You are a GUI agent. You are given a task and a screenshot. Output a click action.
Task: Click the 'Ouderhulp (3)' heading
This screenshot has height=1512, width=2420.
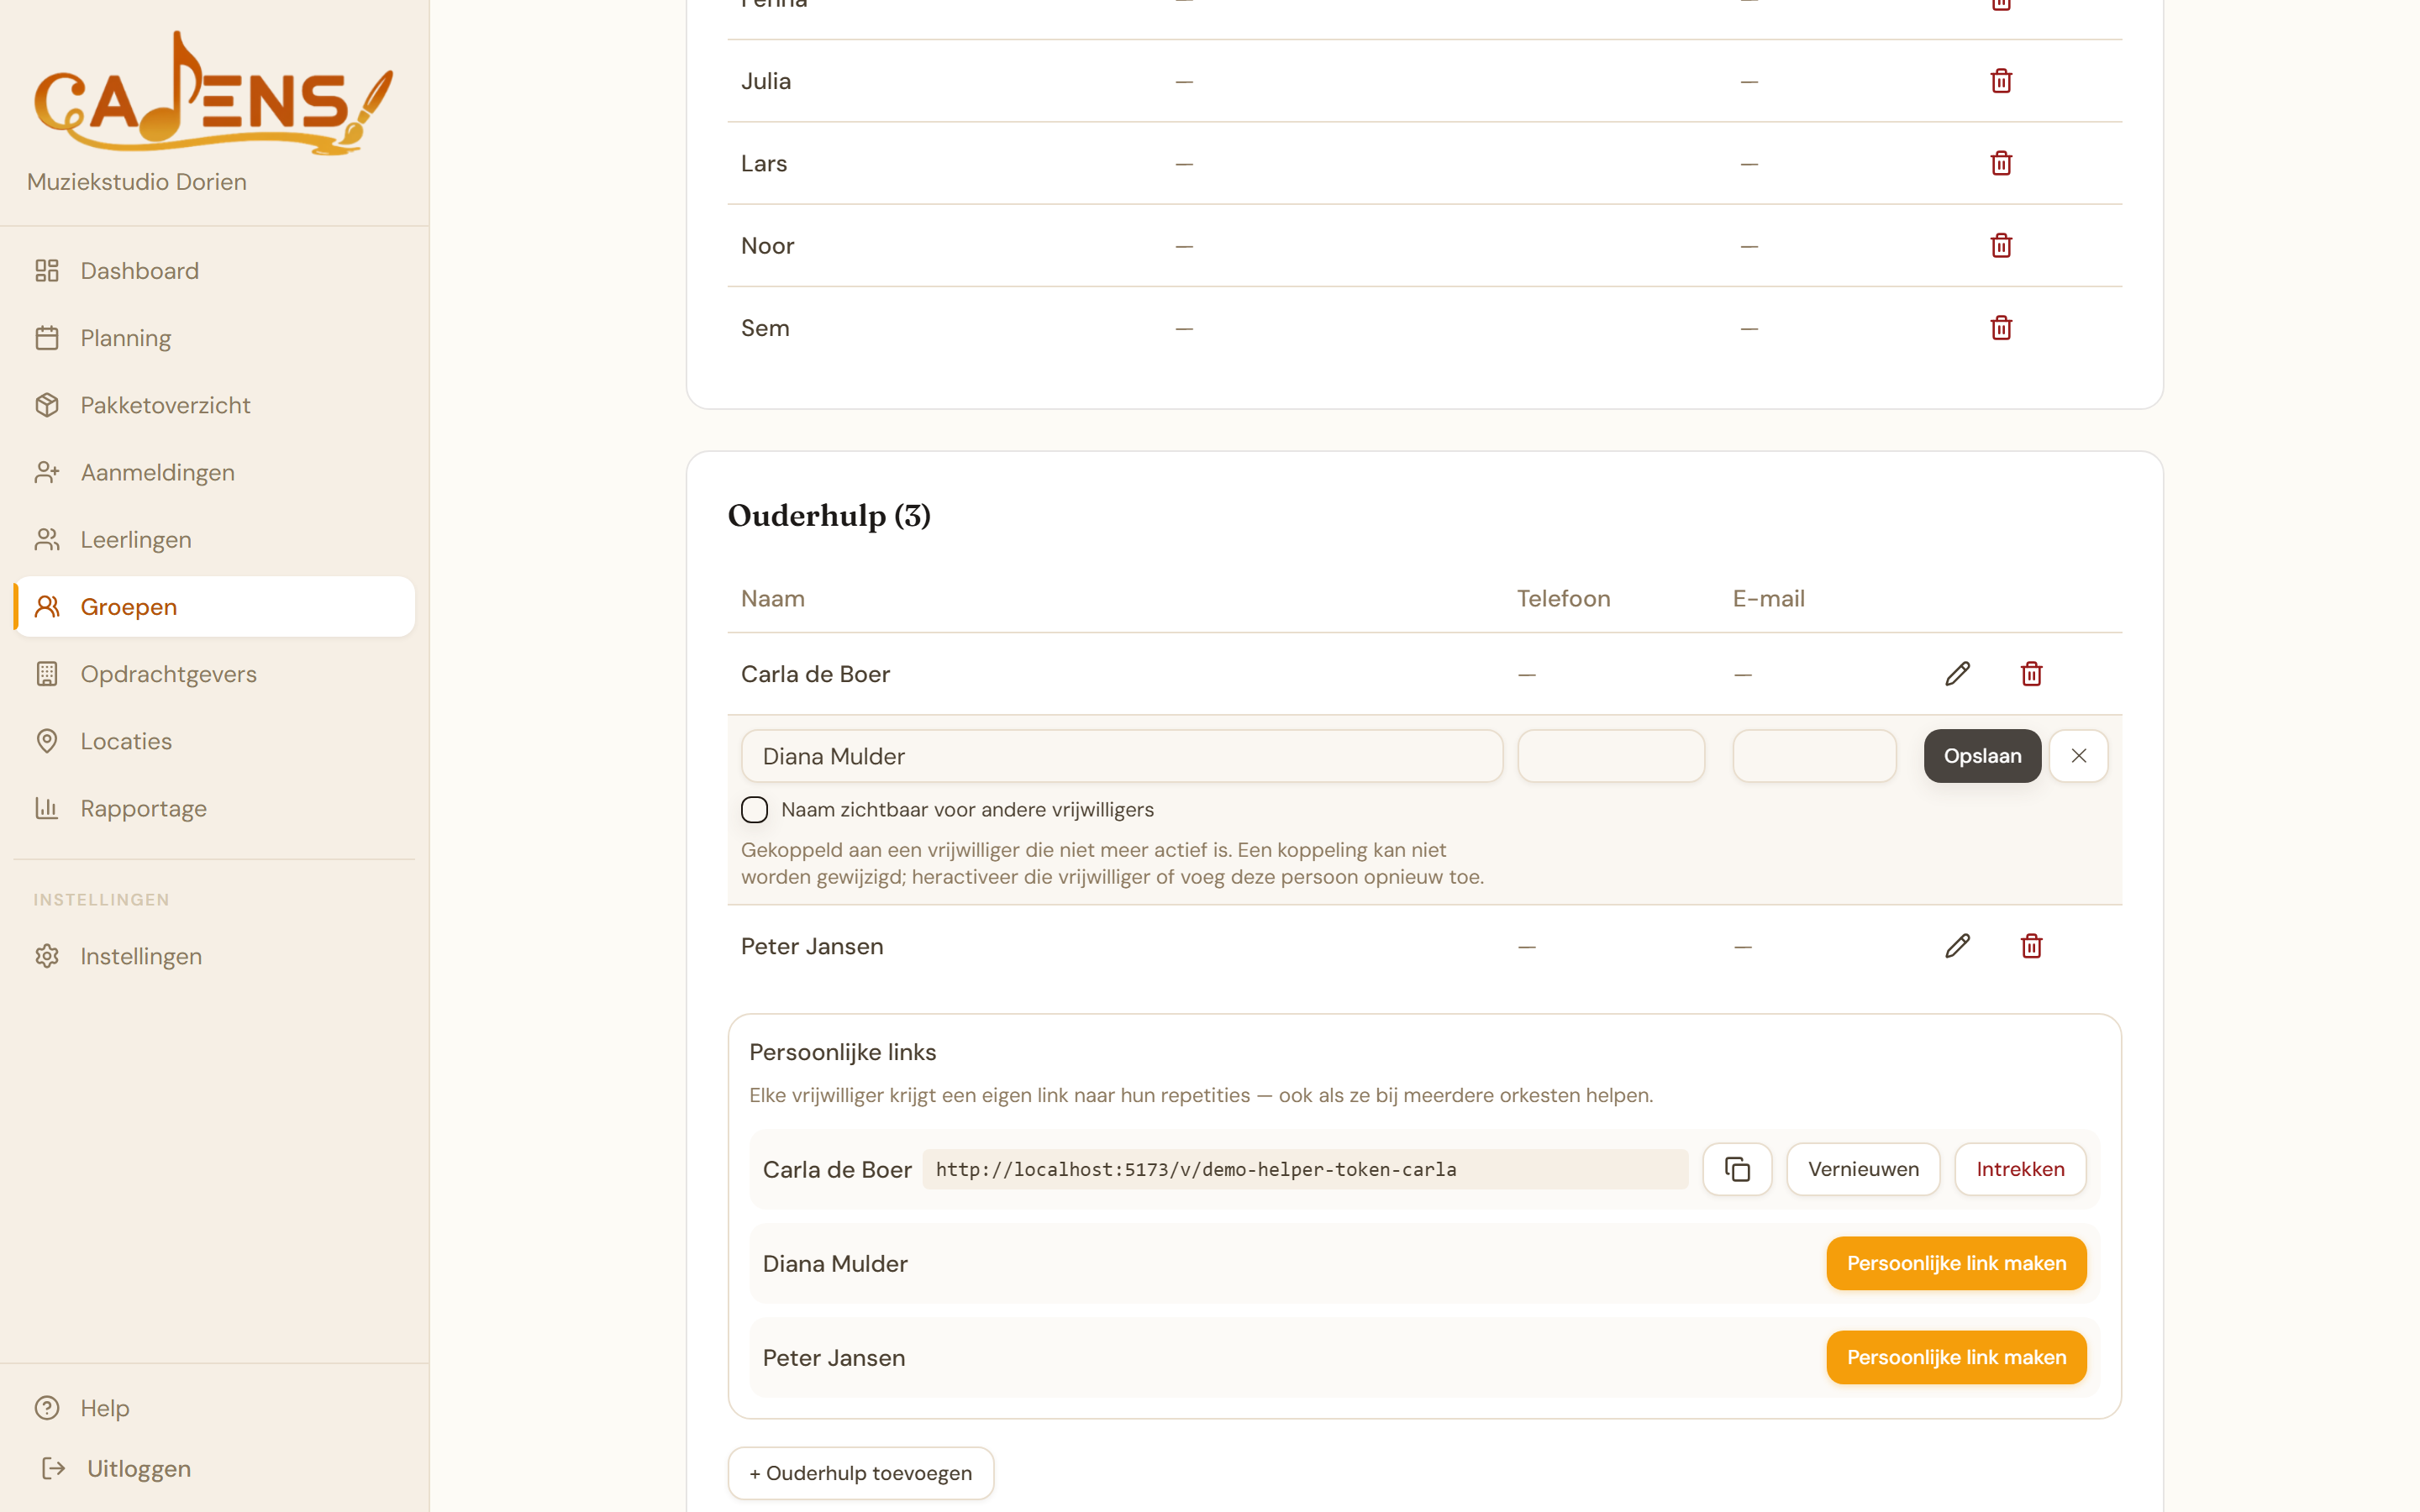pos(829,516)
